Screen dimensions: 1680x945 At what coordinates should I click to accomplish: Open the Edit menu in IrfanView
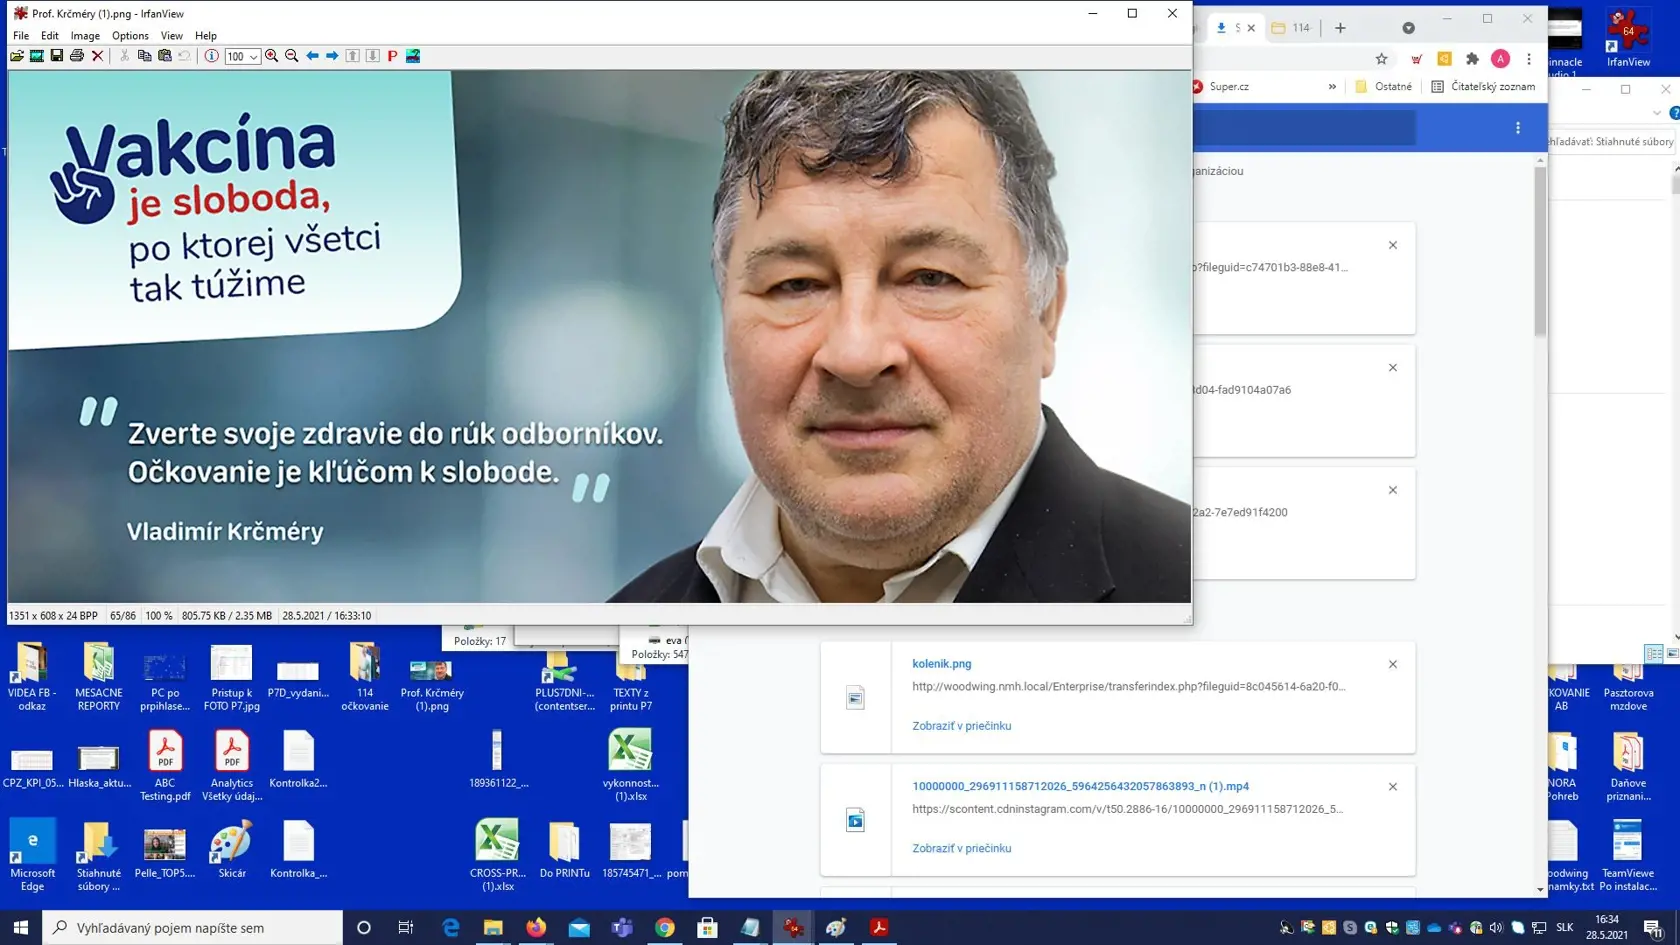click(x=50, y=36)
